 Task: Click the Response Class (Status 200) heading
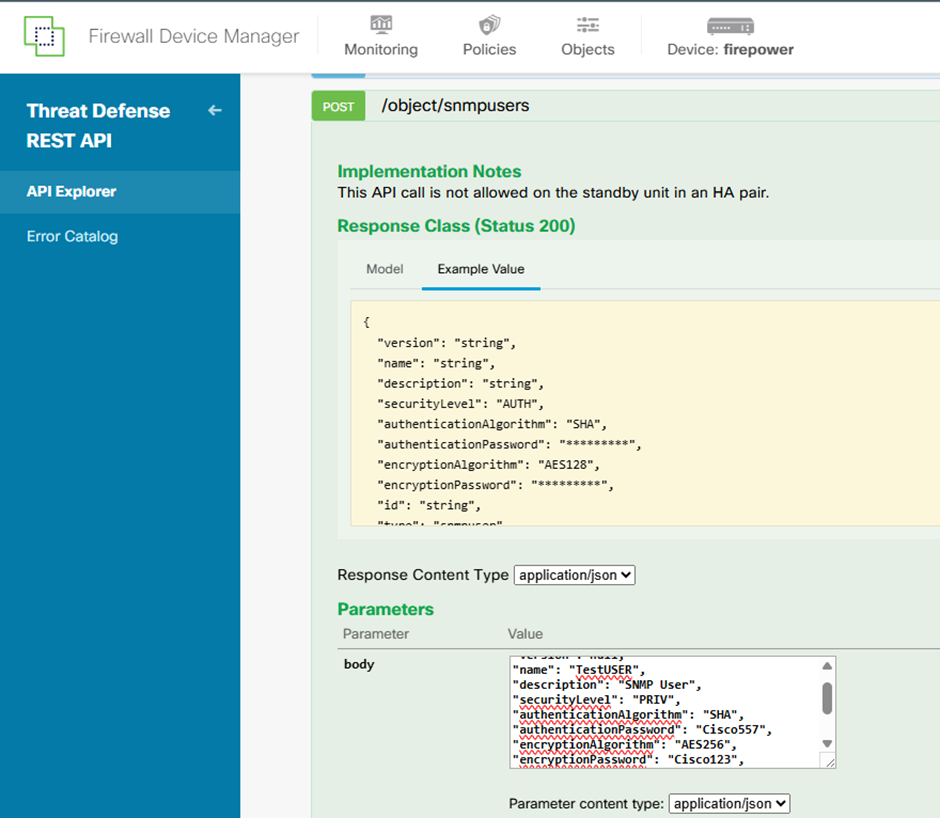pyautogui.click(x=456, y=226)
